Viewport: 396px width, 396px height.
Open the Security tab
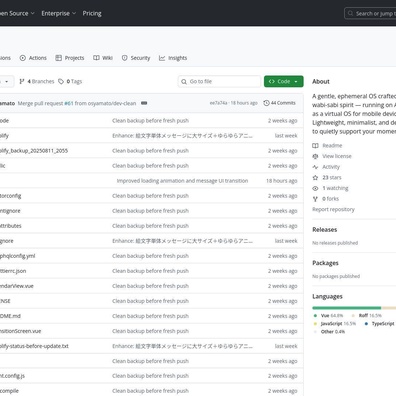coord(136,58)
